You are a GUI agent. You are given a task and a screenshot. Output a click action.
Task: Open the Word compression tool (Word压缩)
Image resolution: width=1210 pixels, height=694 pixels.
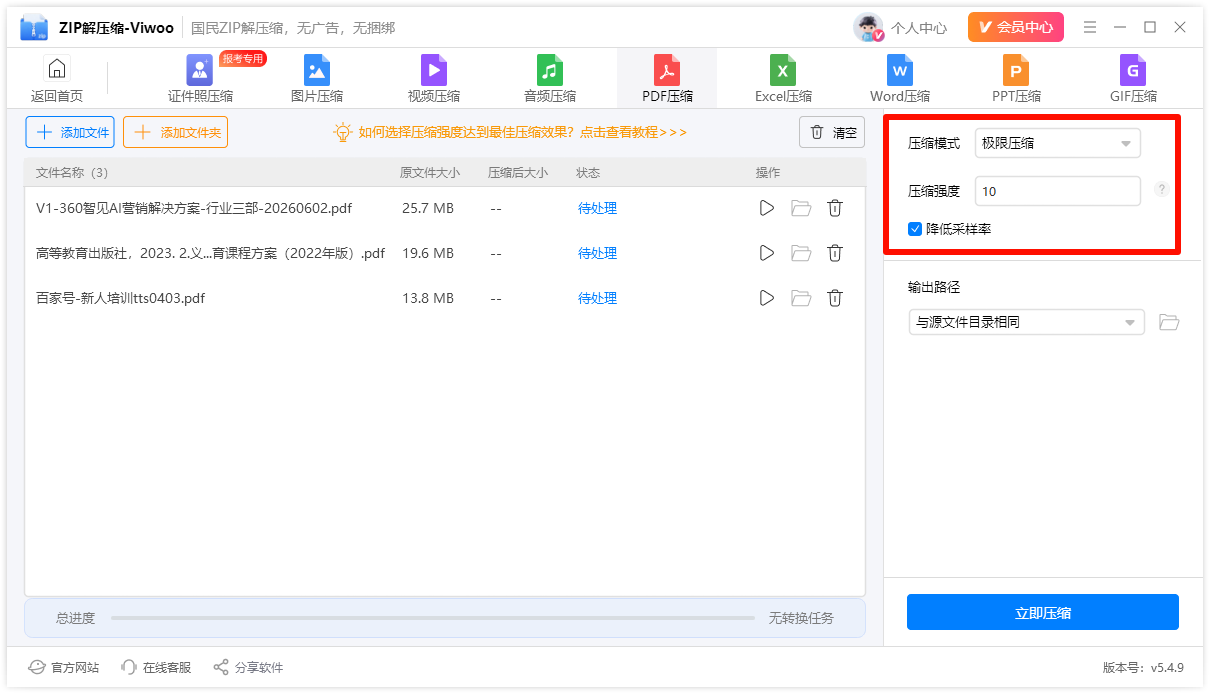coord(900,79)
